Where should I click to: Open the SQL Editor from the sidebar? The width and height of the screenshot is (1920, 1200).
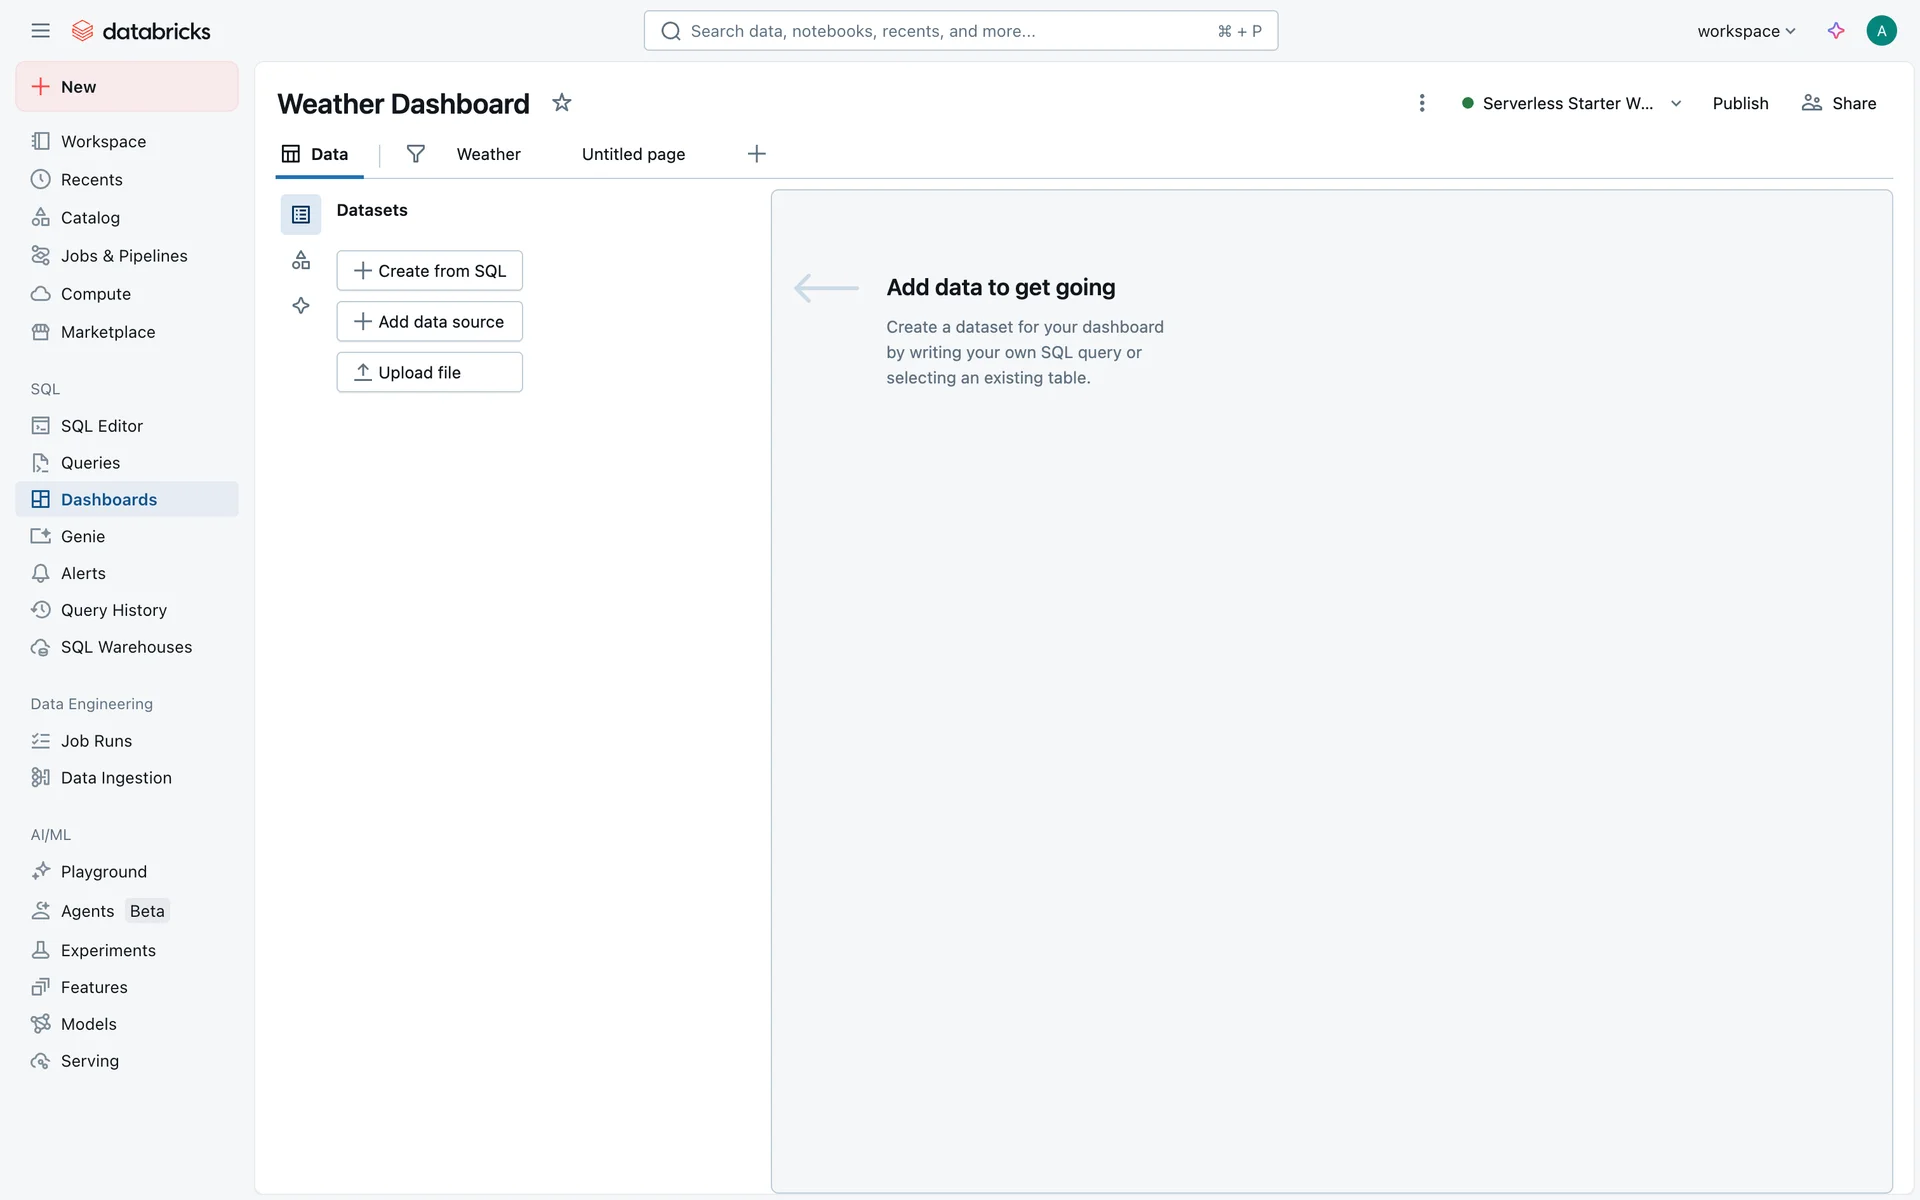point(100,425)
